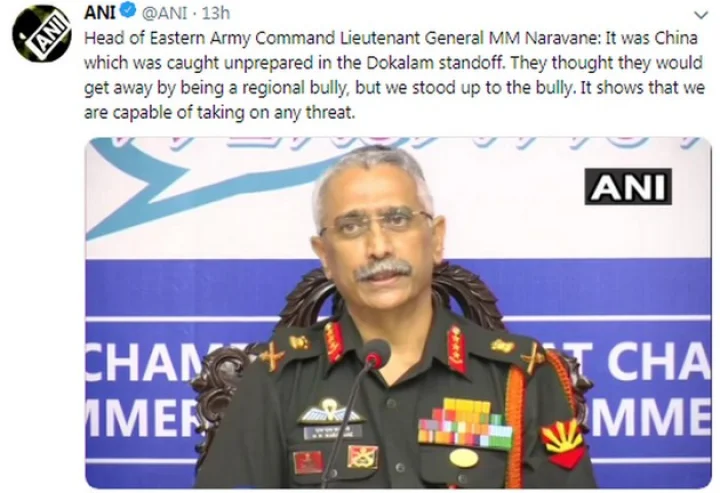
Task: Click the white 'CHA' banner text at right
Action: (x=659, y=362)
